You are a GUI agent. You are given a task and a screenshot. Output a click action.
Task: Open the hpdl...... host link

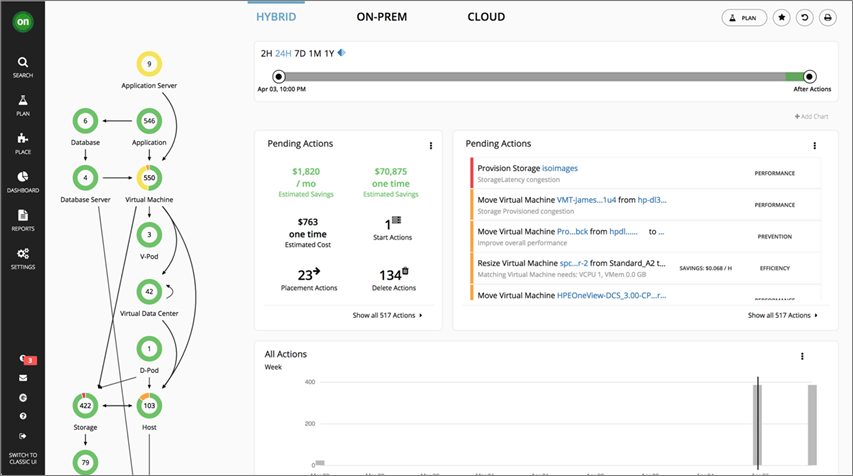623,231
